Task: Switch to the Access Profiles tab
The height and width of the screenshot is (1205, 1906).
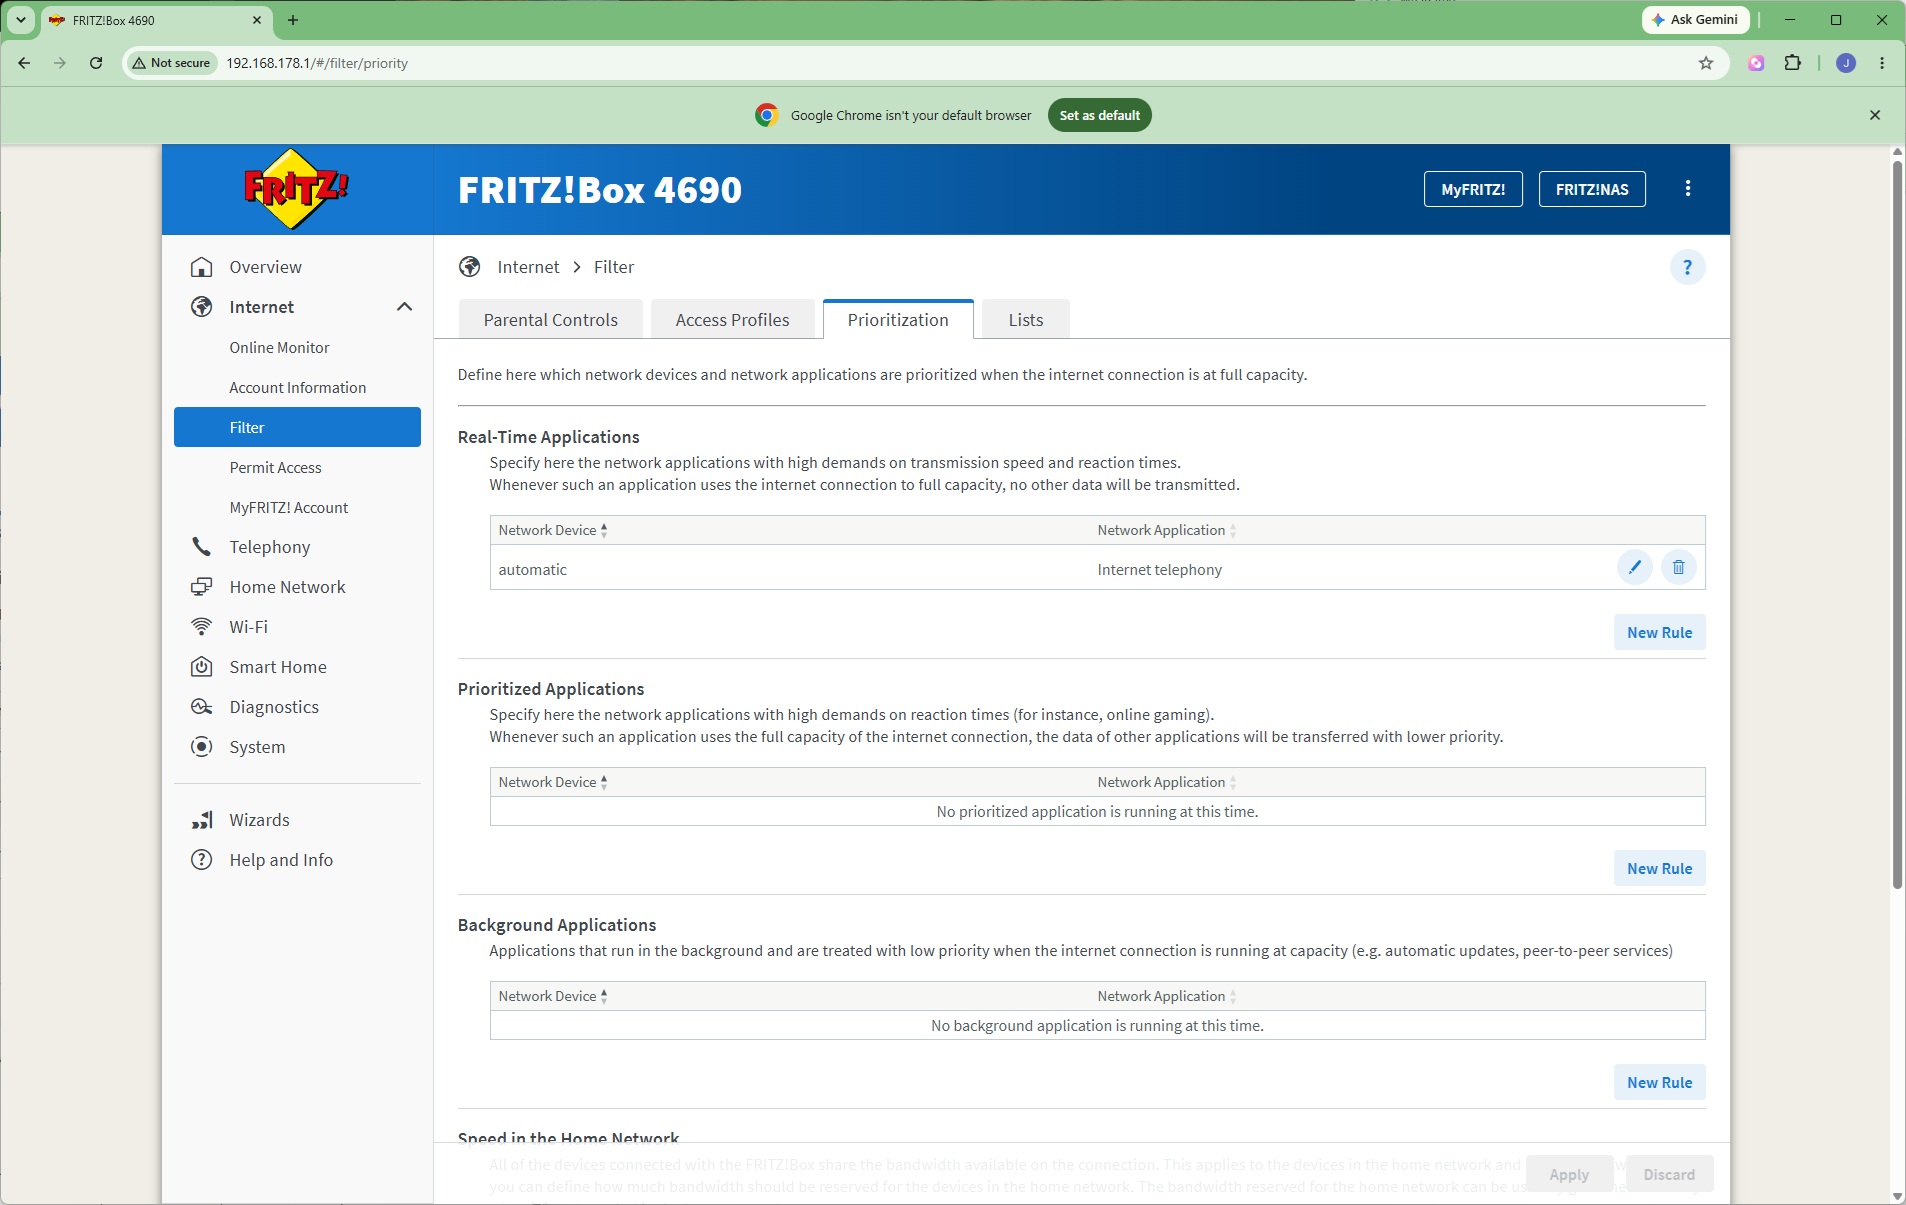Action: (x=732, y=320)
